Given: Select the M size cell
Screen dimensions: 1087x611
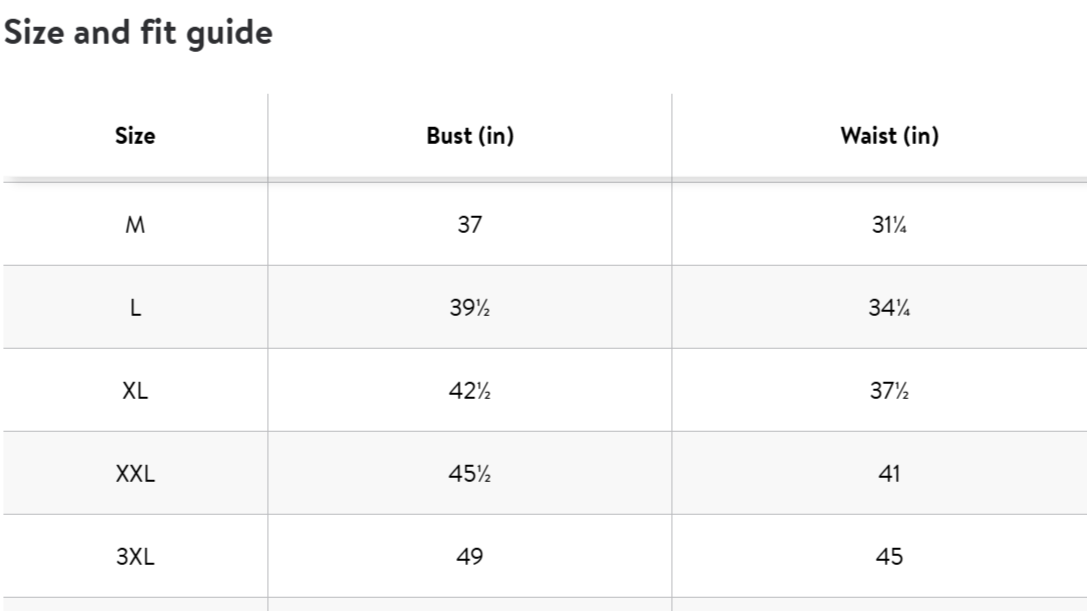Looking at the screenshot, I should [x=135, y=224].
